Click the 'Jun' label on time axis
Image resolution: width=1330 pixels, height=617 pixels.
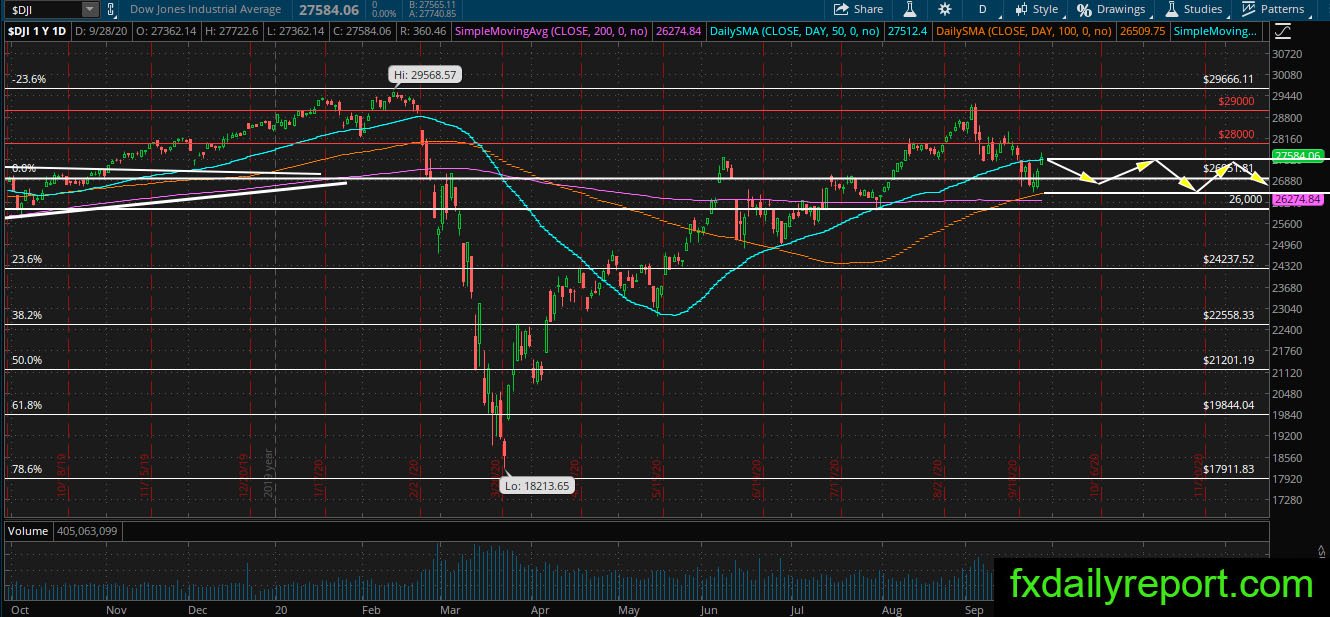711,609
